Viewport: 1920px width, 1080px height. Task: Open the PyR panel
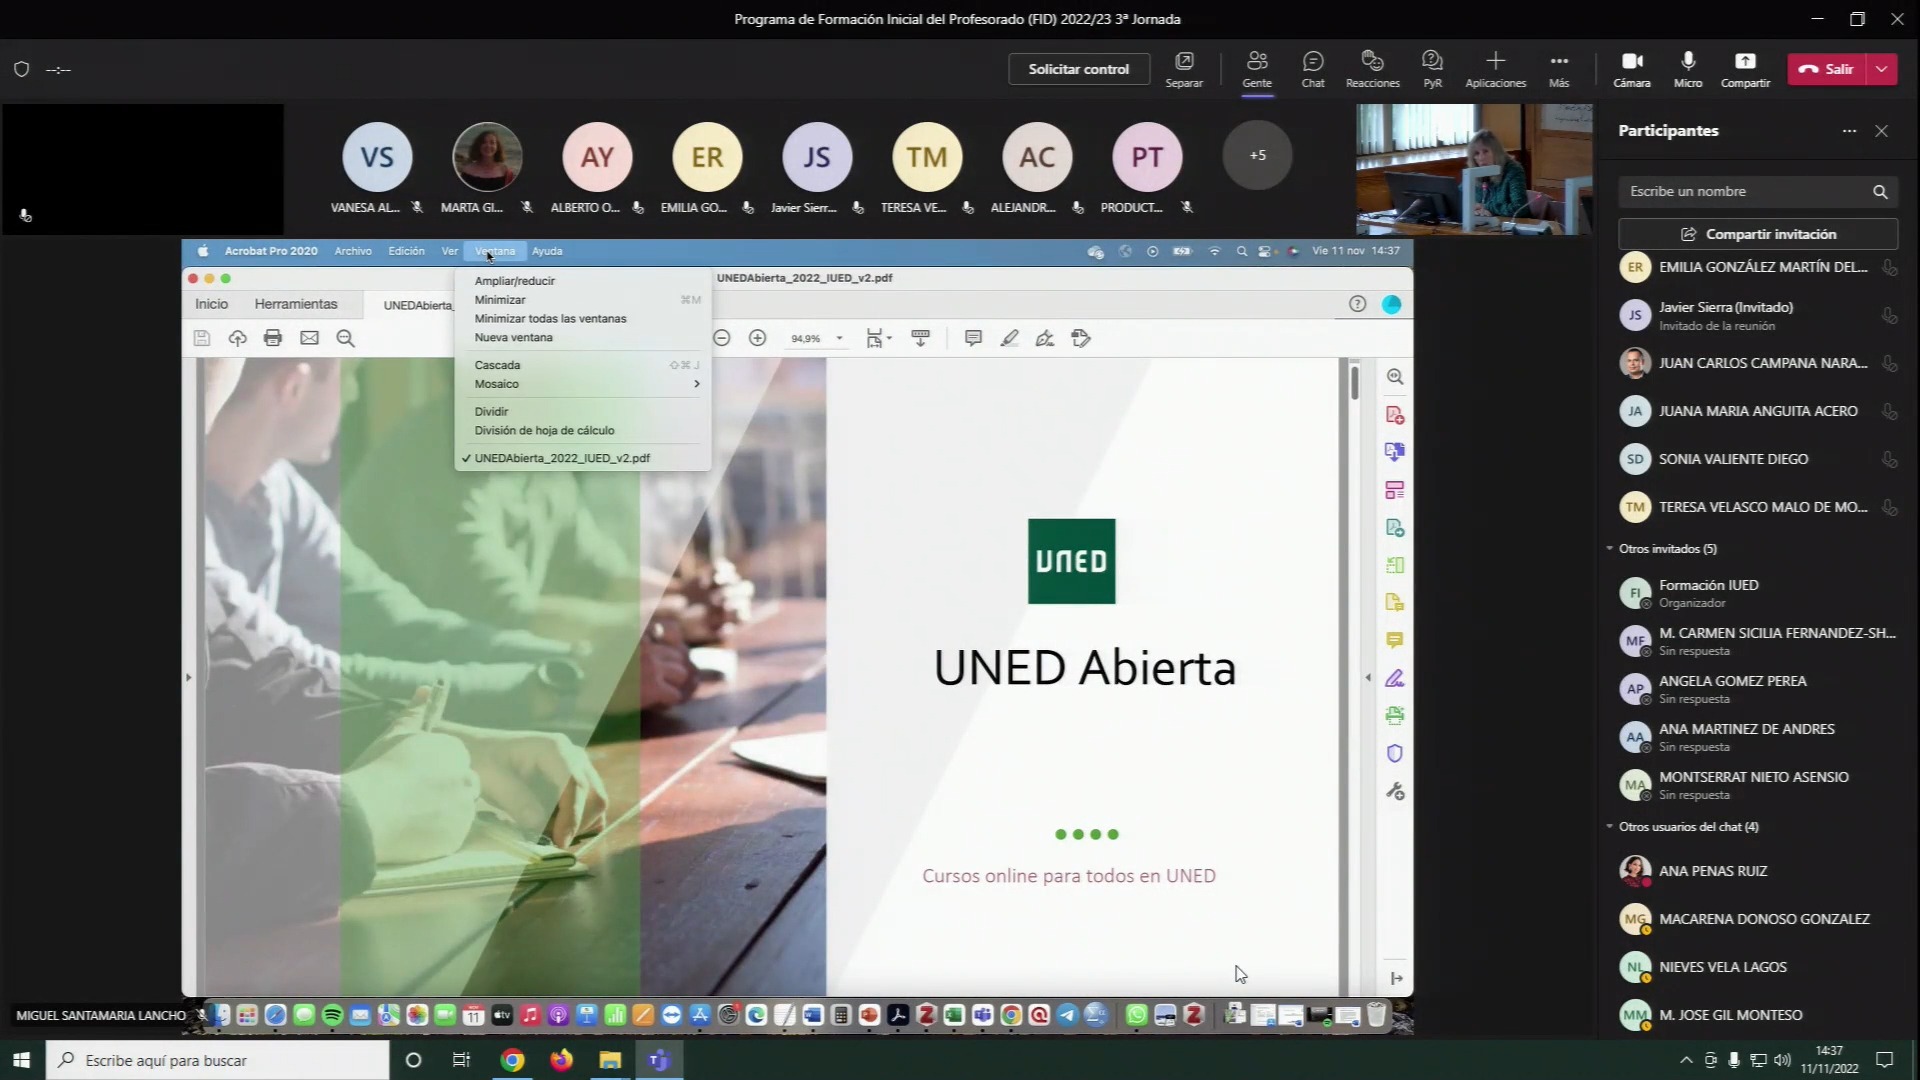pos(1432,69)
